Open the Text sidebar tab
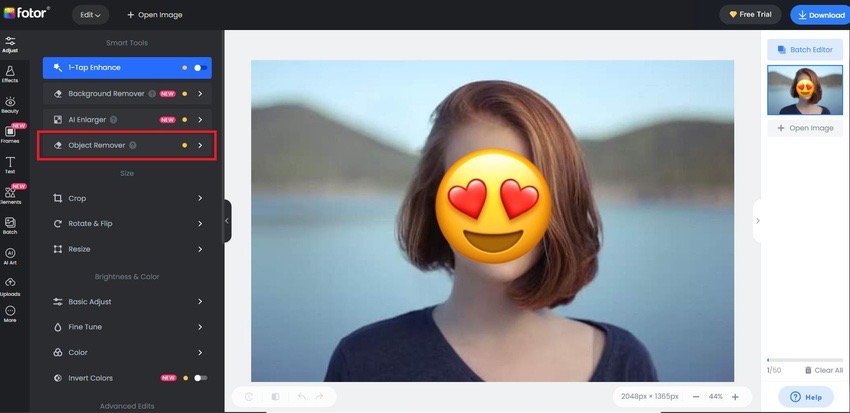This screenshot has width=850, height=413. (x=10, y=165)
